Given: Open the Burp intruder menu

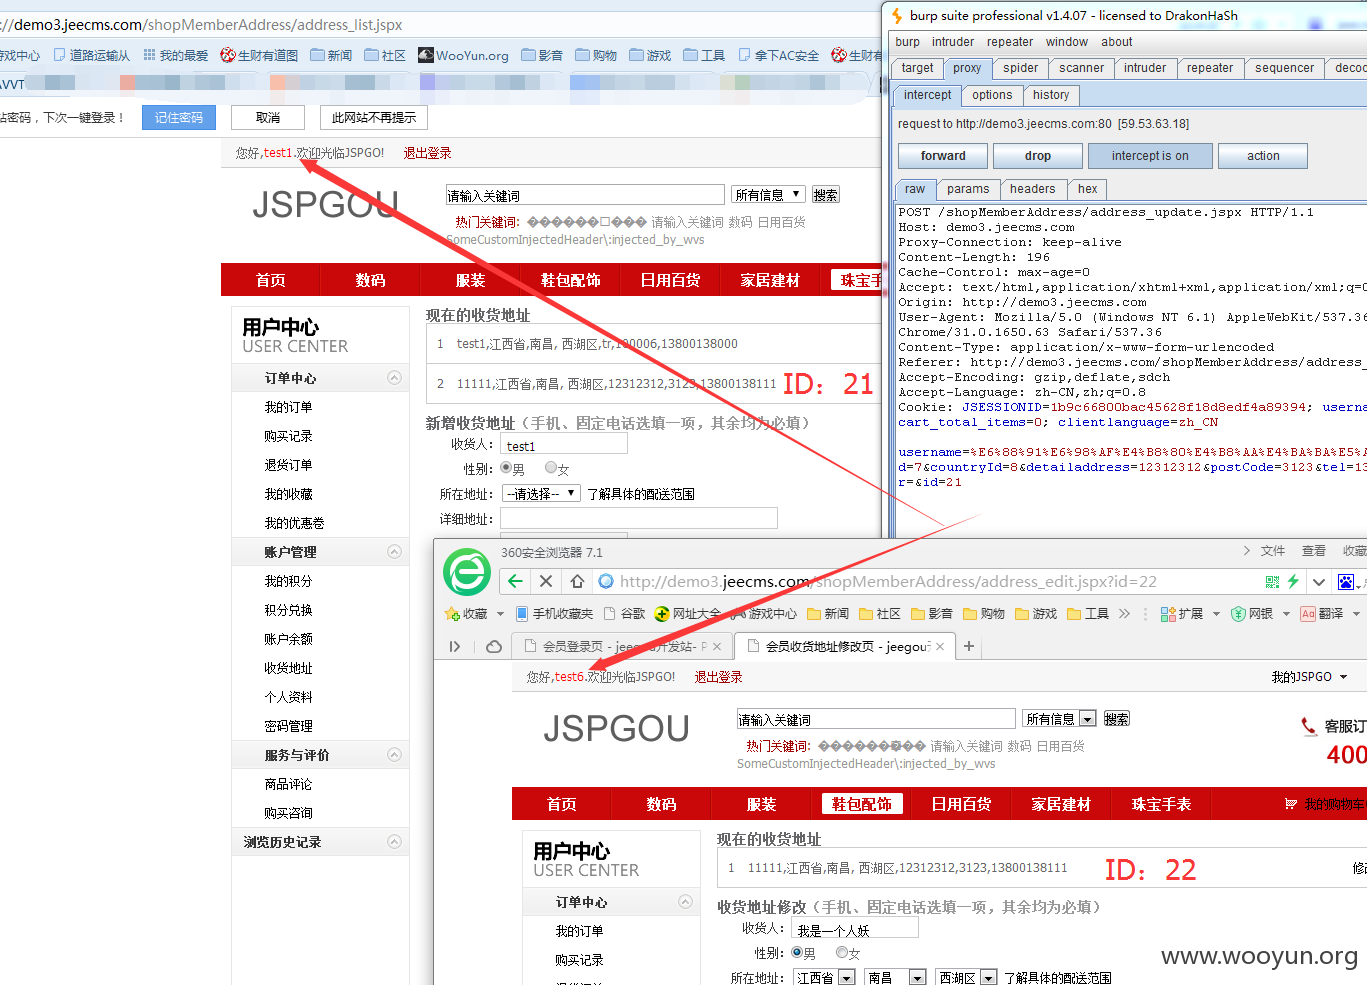Looking at the screenshot, I should click(x=953, y=42).
